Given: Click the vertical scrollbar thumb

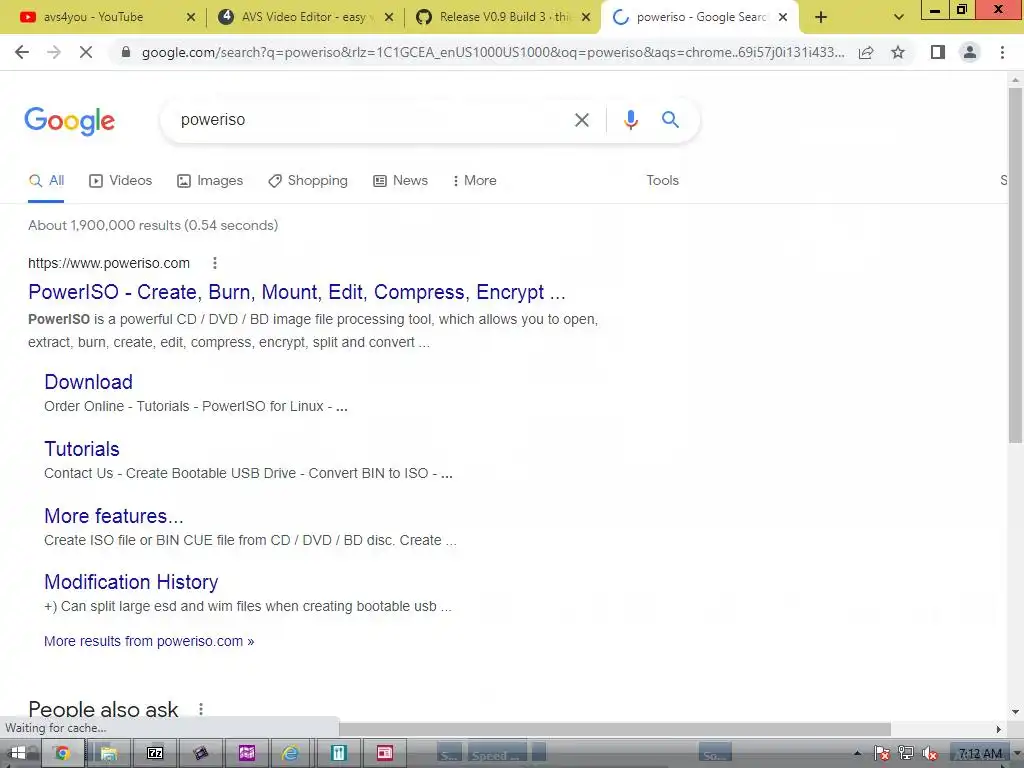Looking at the screenshot, I should click(x=1015, y=264).
